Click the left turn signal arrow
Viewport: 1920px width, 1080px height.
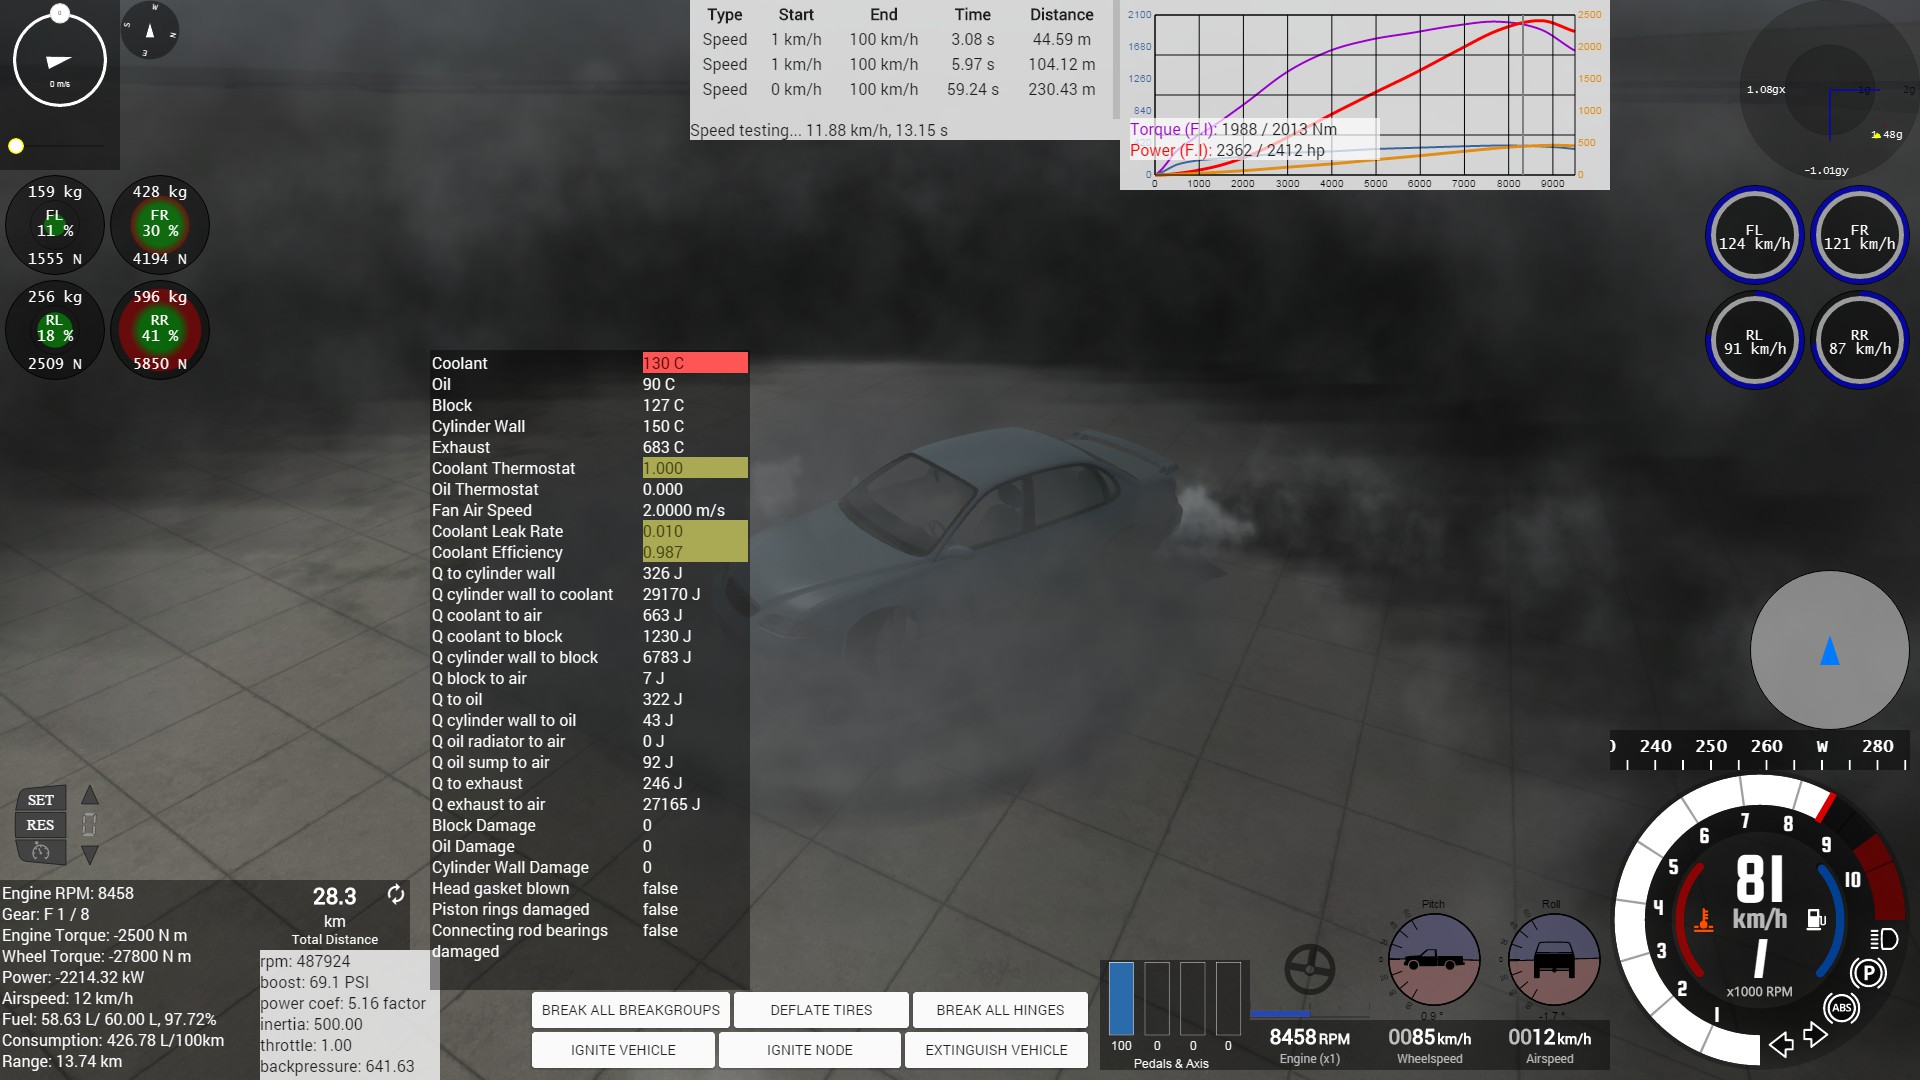coord(1781,1045)
